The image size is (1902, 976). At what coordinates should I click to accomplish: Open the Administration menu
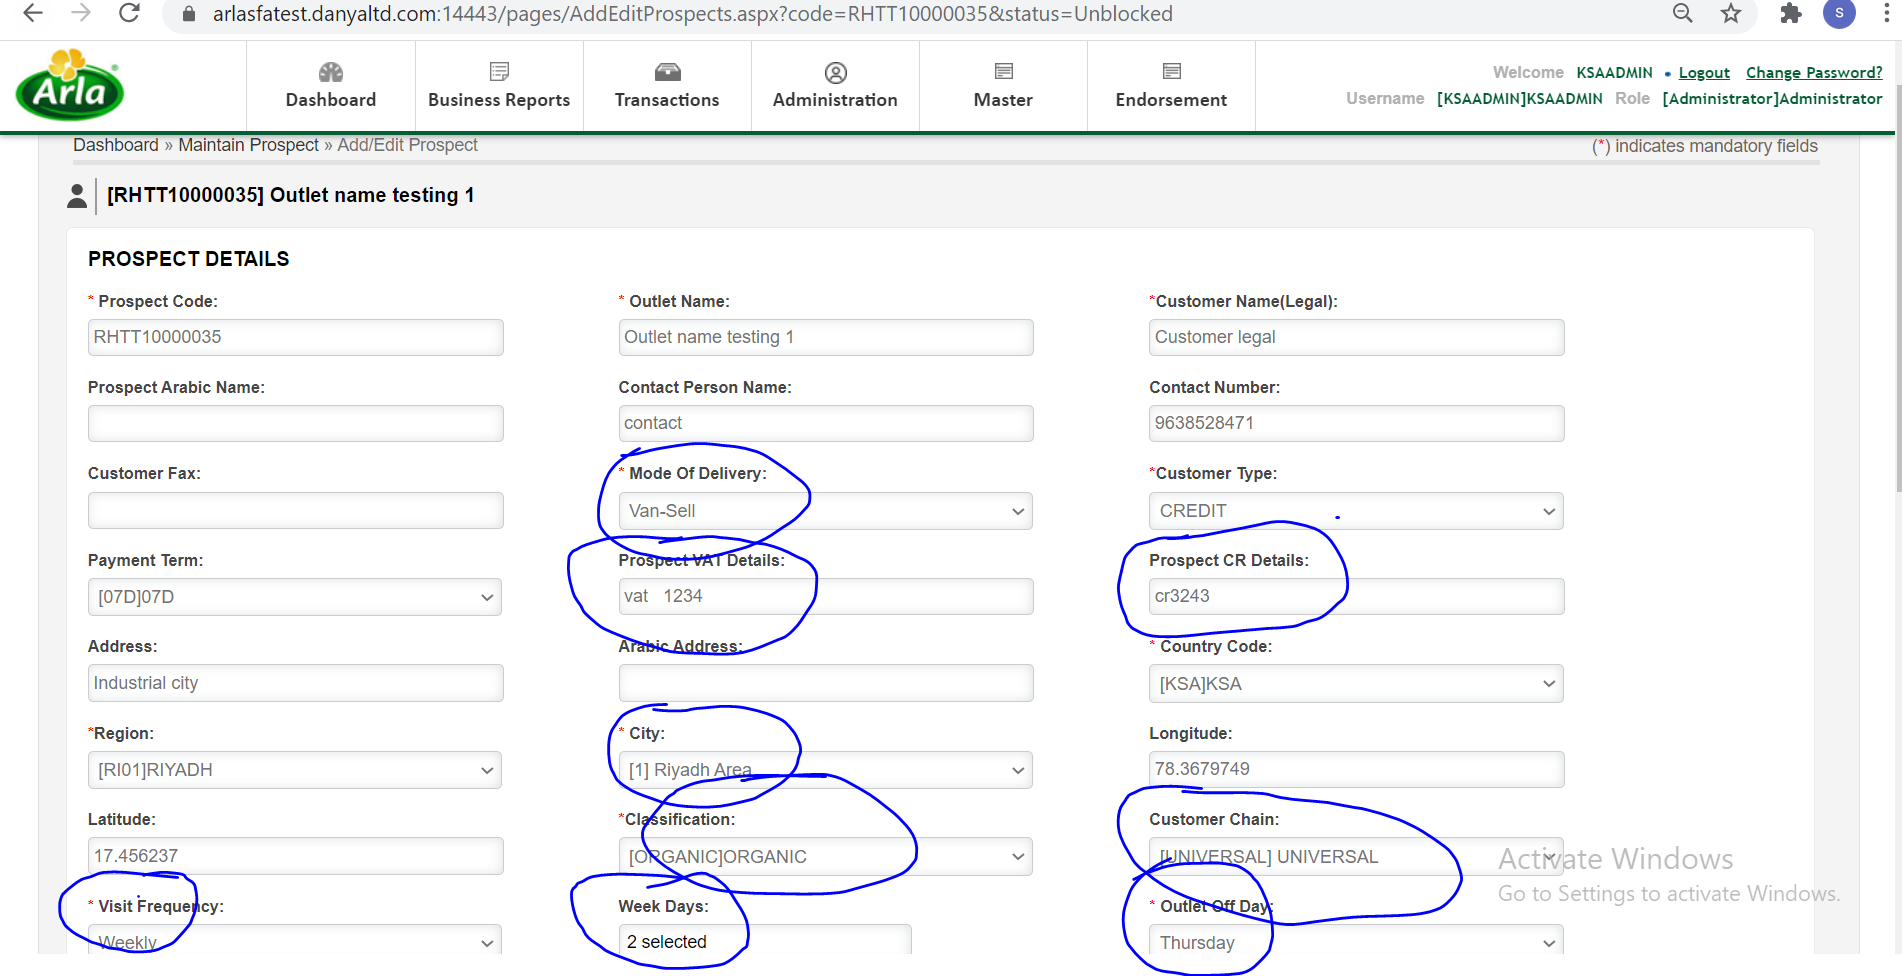coord(835,86)
